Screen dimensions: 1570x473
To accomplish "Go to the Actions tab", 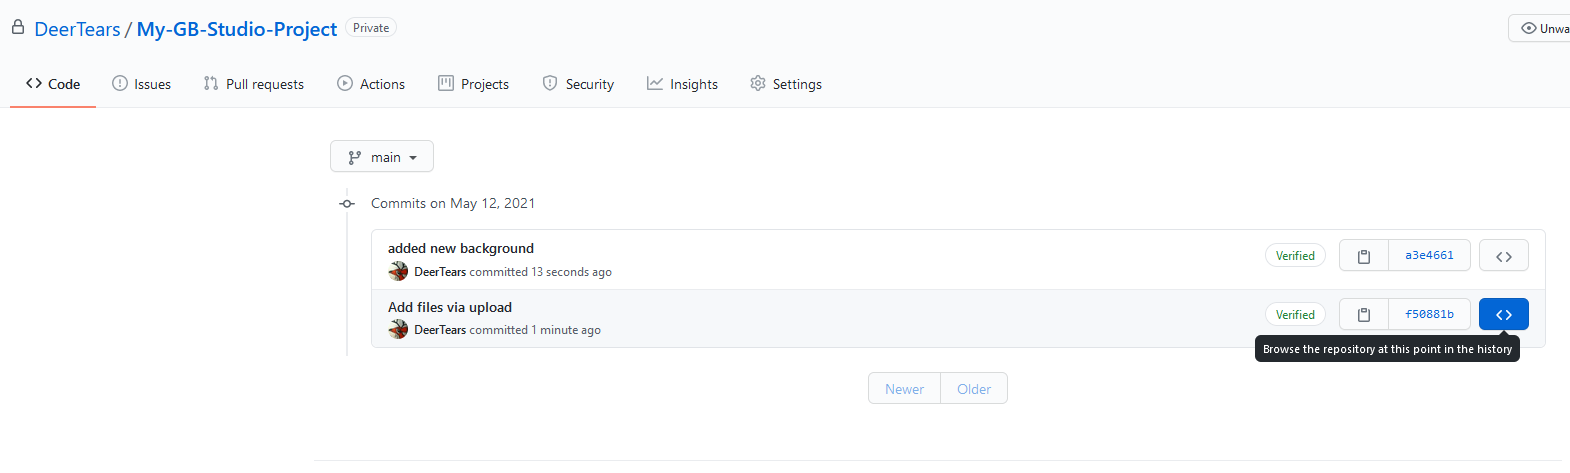I will (371, 84).
